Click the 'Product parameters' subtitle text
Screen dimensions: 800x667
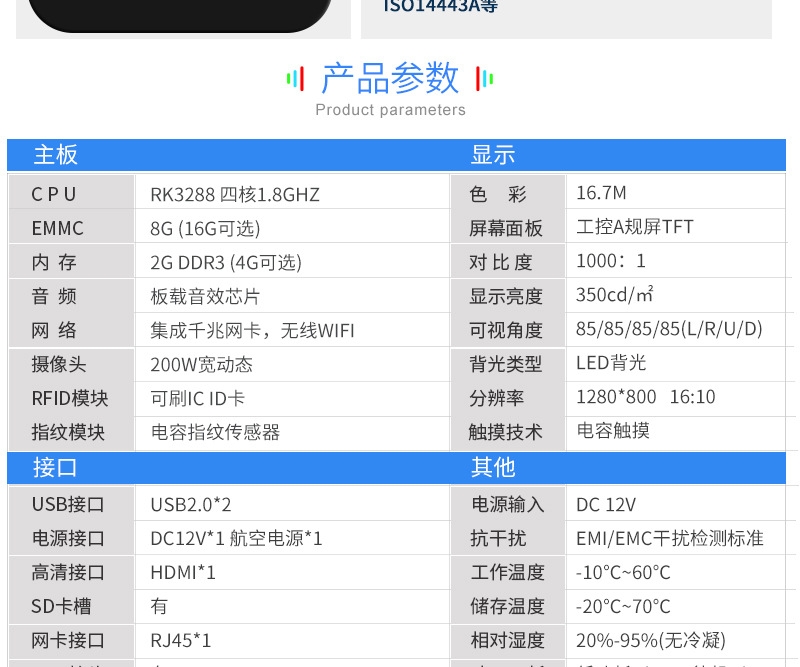pyautogui.click(x=390, y=110)
